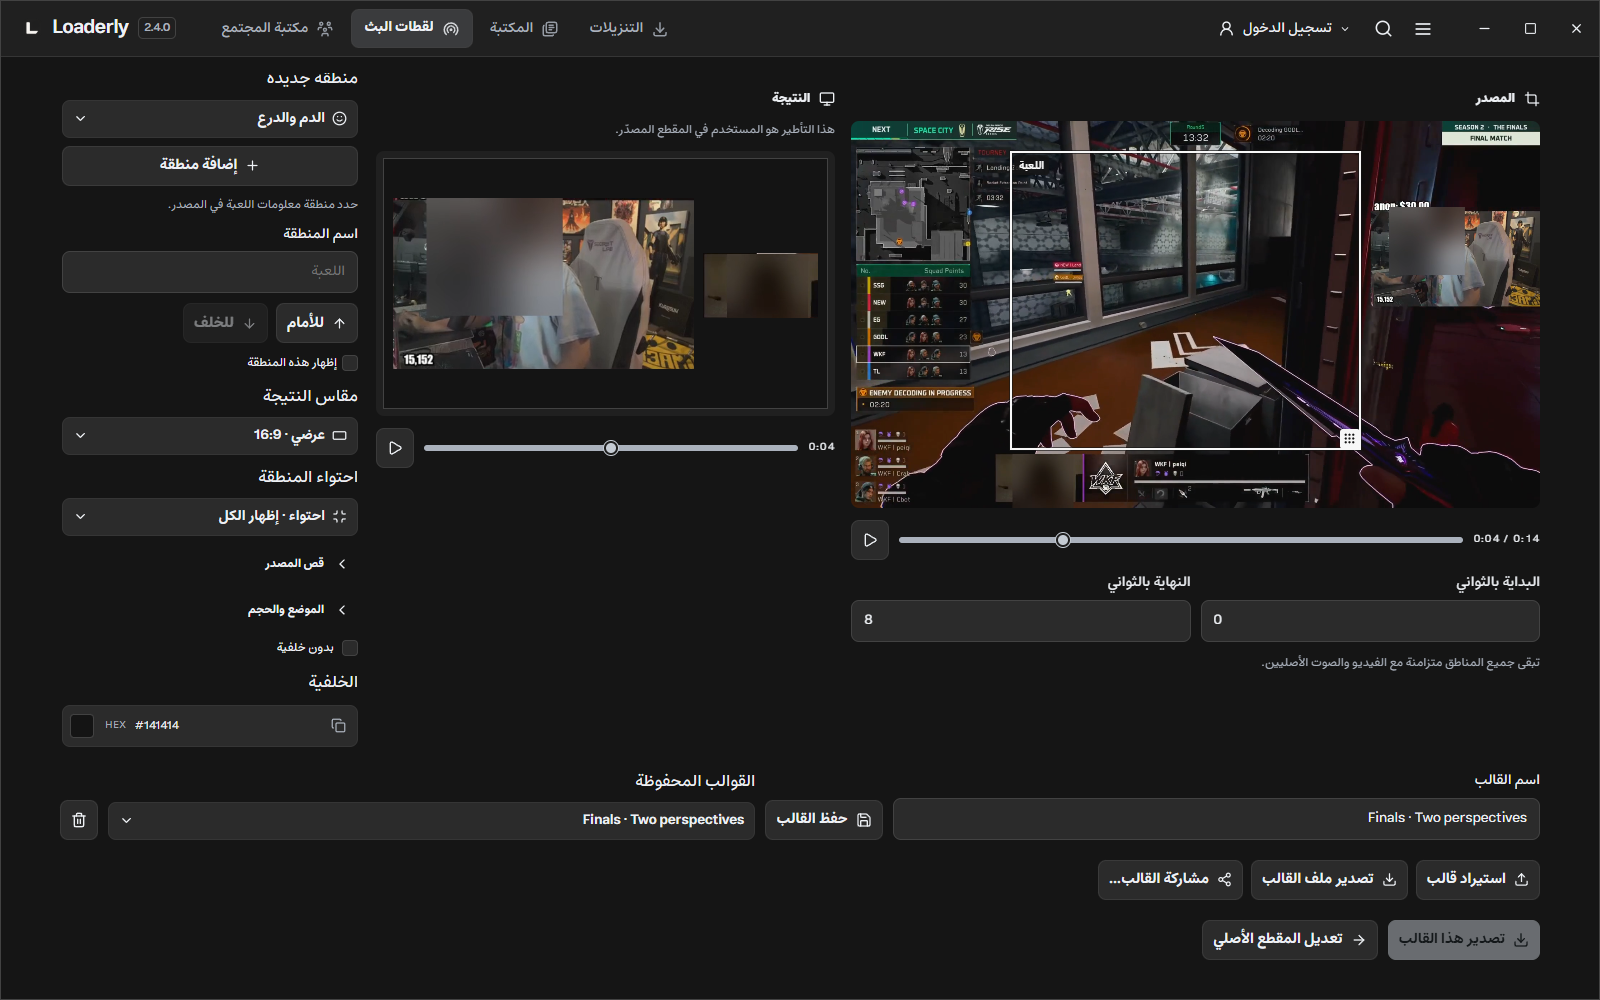Click the crop icon beside المصدر heading

click(x=1532, y=98)
